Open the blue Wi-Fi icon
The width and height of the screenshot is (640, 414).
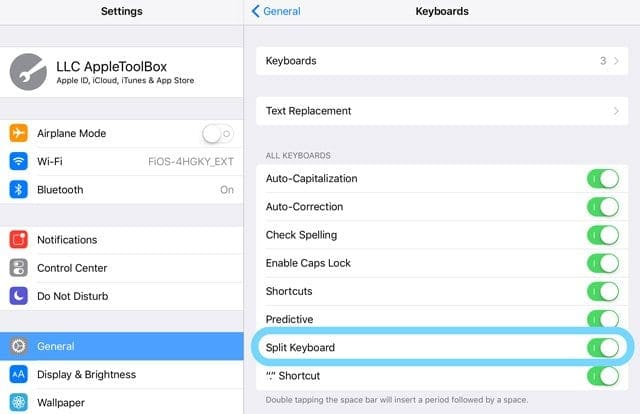coord(18,161)
